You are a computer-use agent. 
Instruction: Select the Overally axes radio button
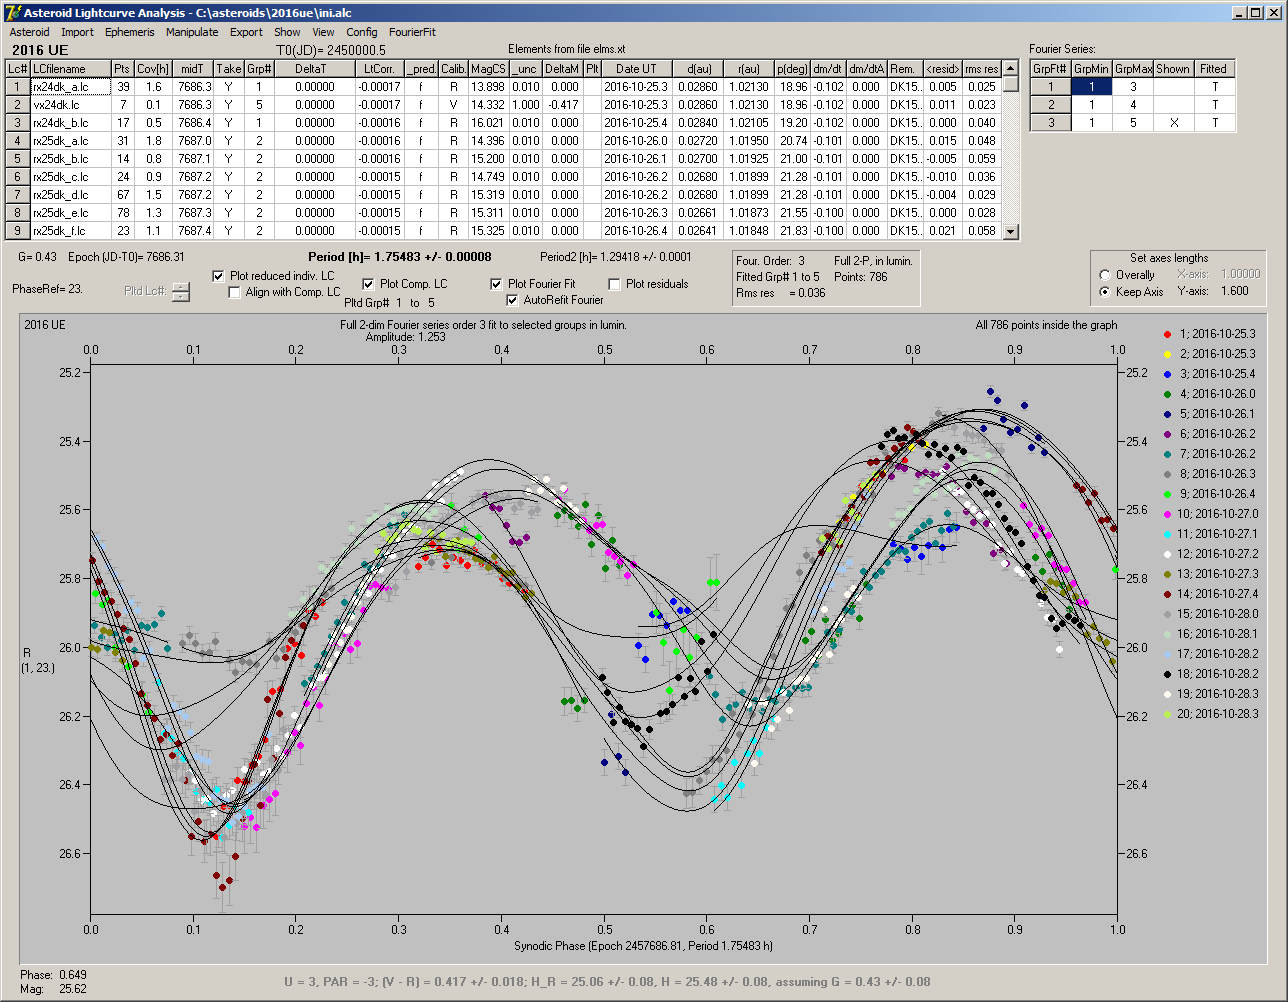pyautogui.click(x=1105, y=275)
